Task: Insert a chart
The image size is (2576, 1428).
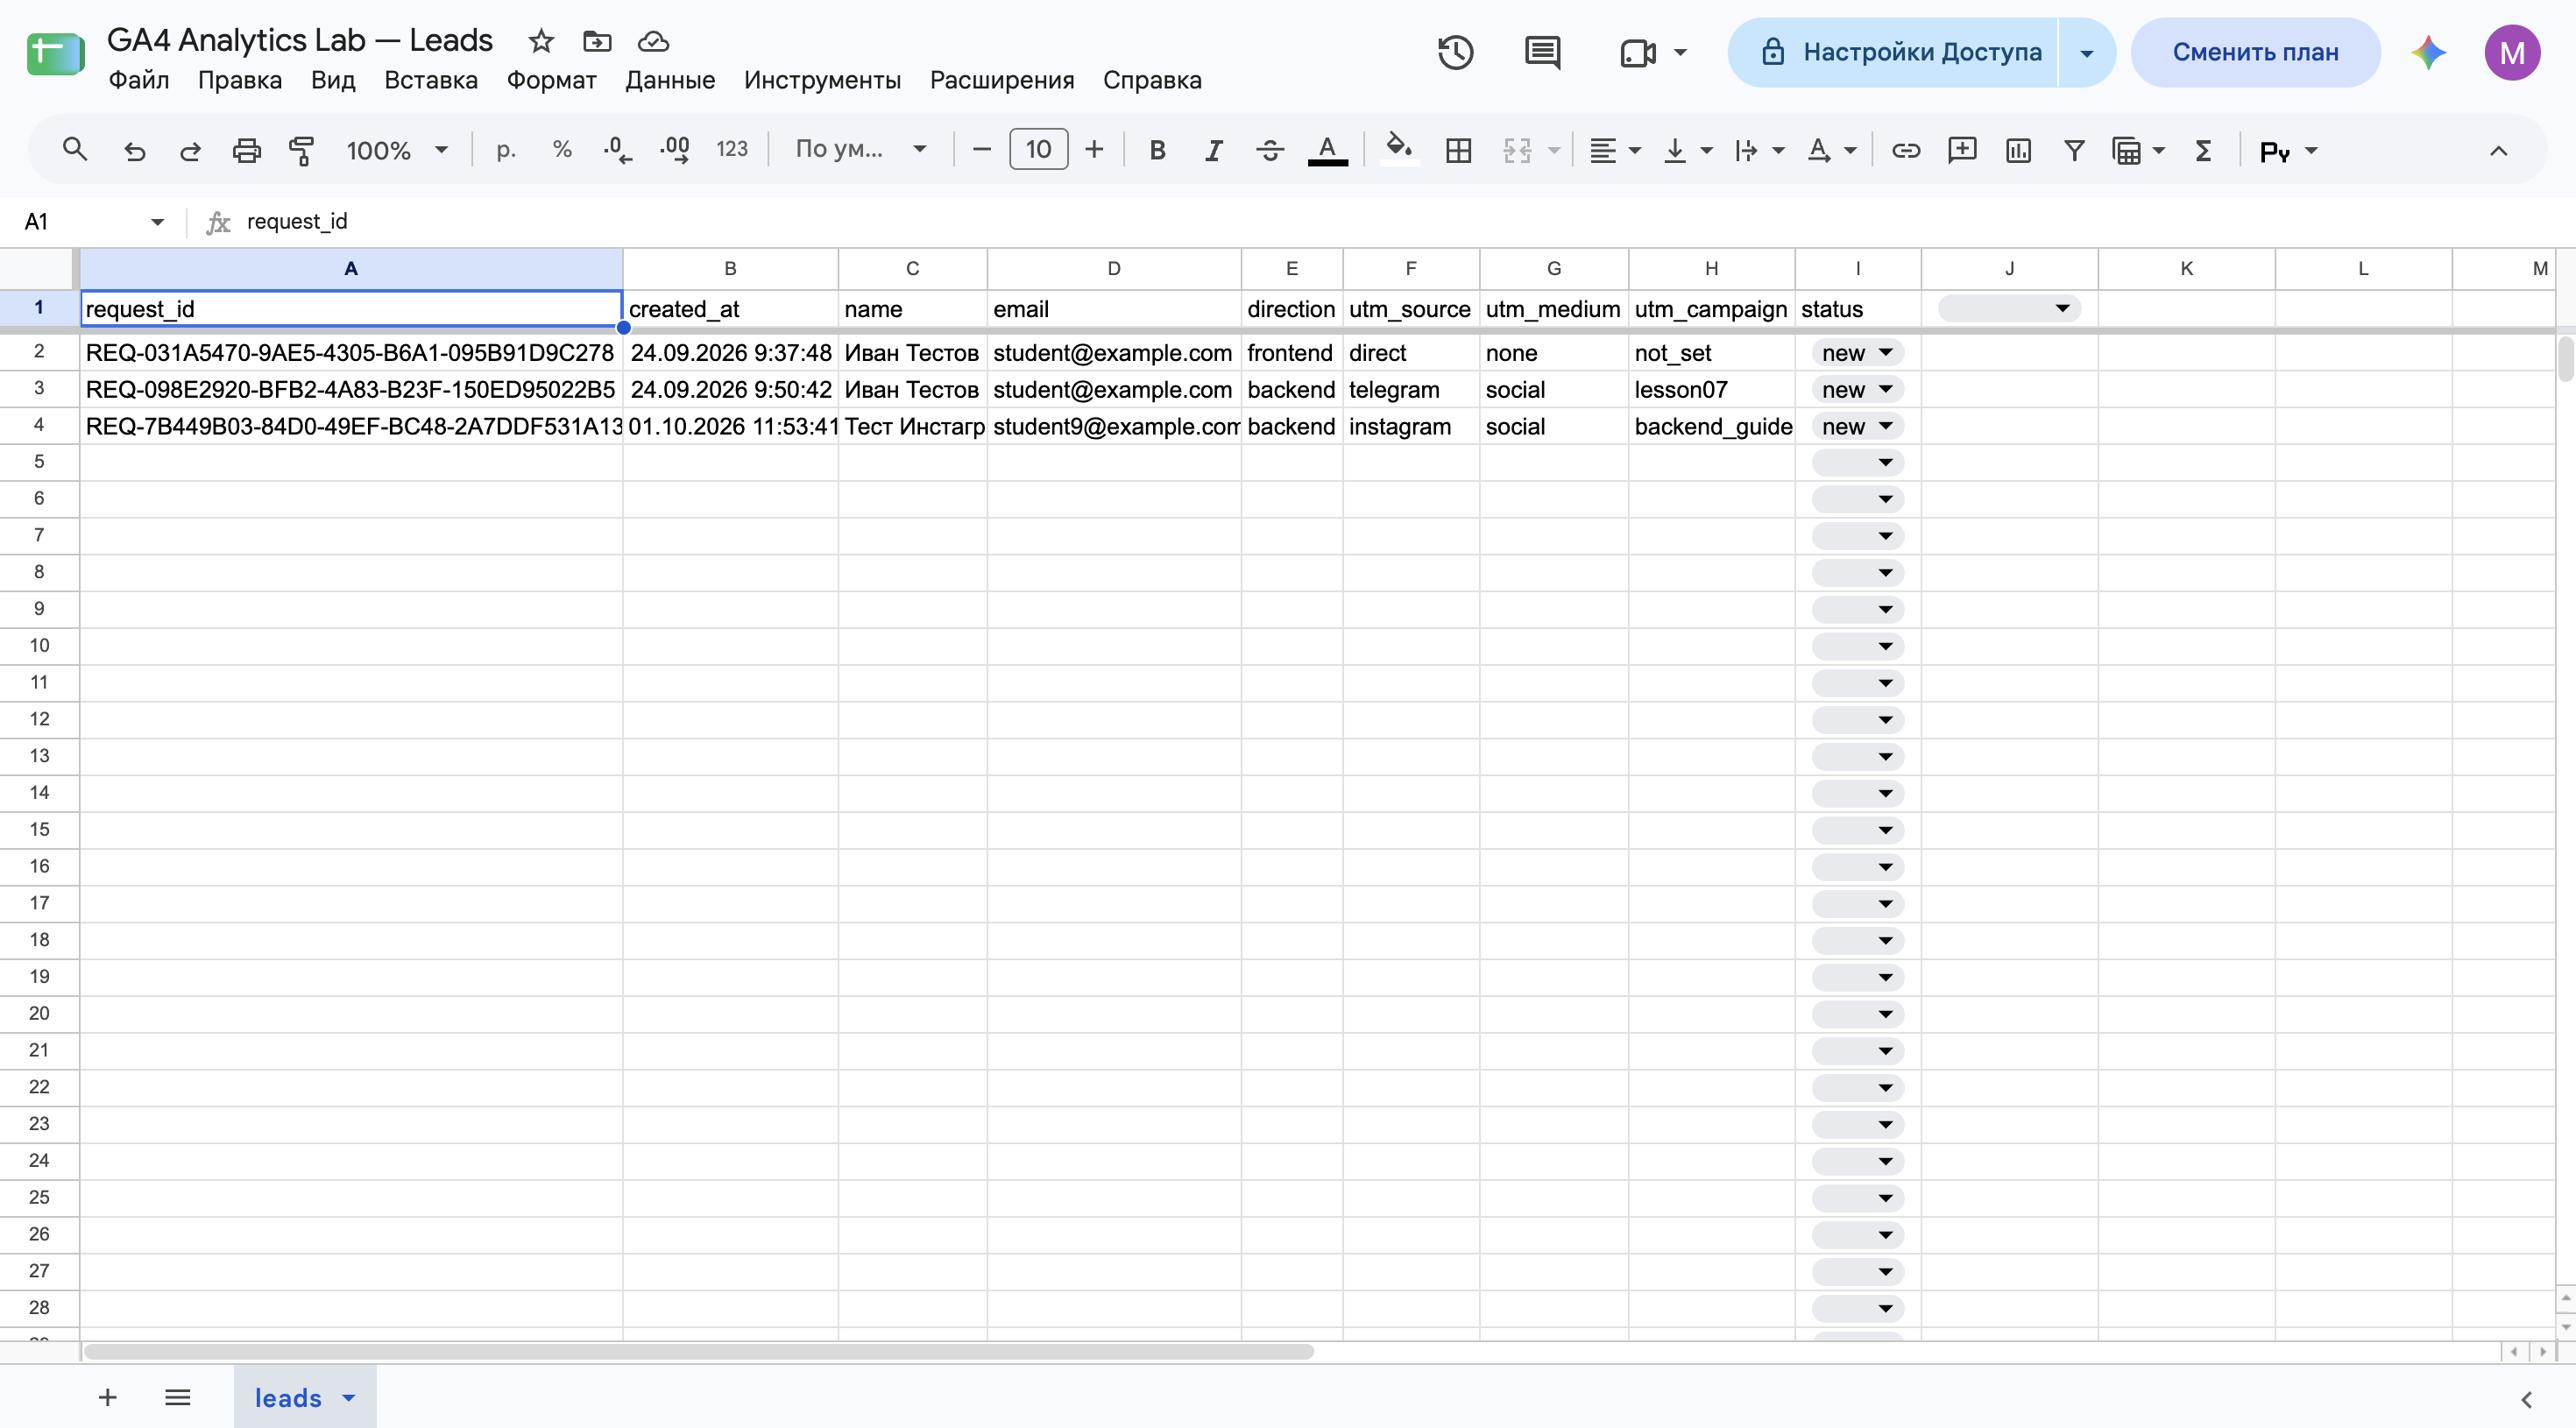Action: pos(2018,151)
